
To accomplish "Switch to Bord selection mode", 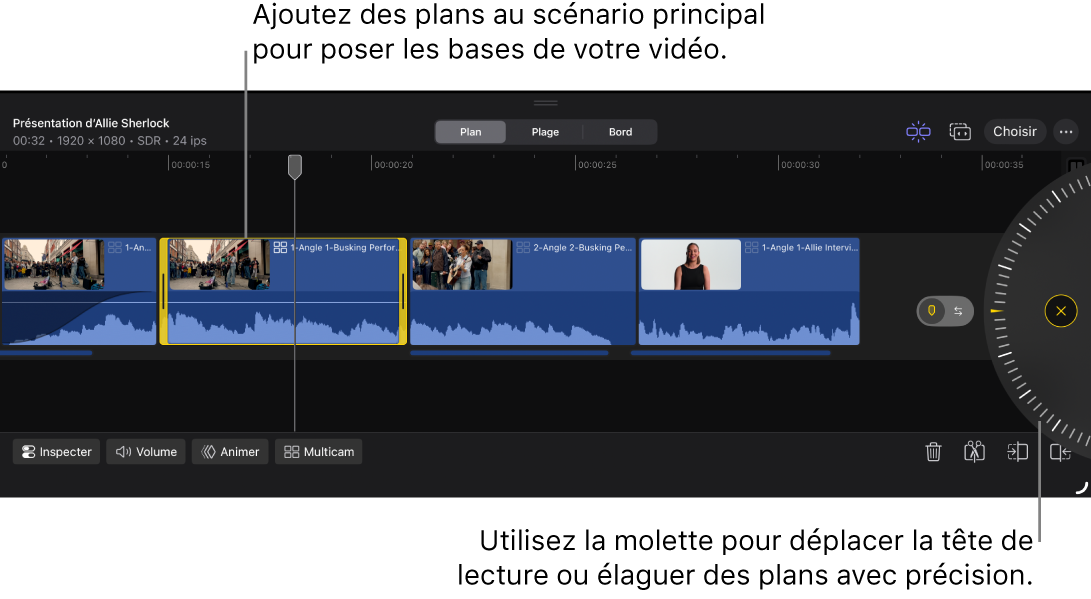I will click(620, 132).
